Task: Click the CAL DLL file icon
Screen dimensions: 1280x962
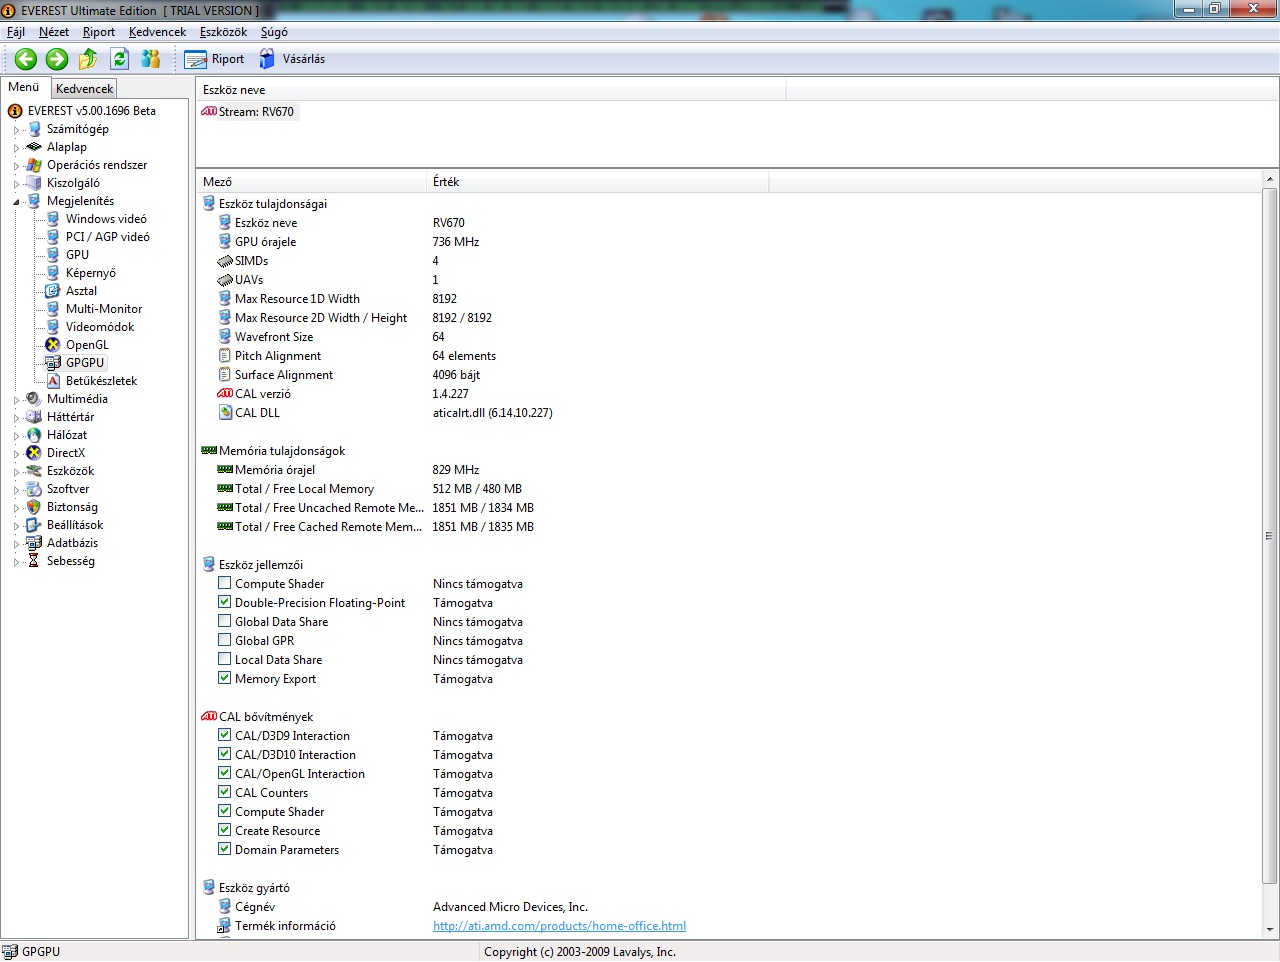Action: pos(225,413)
